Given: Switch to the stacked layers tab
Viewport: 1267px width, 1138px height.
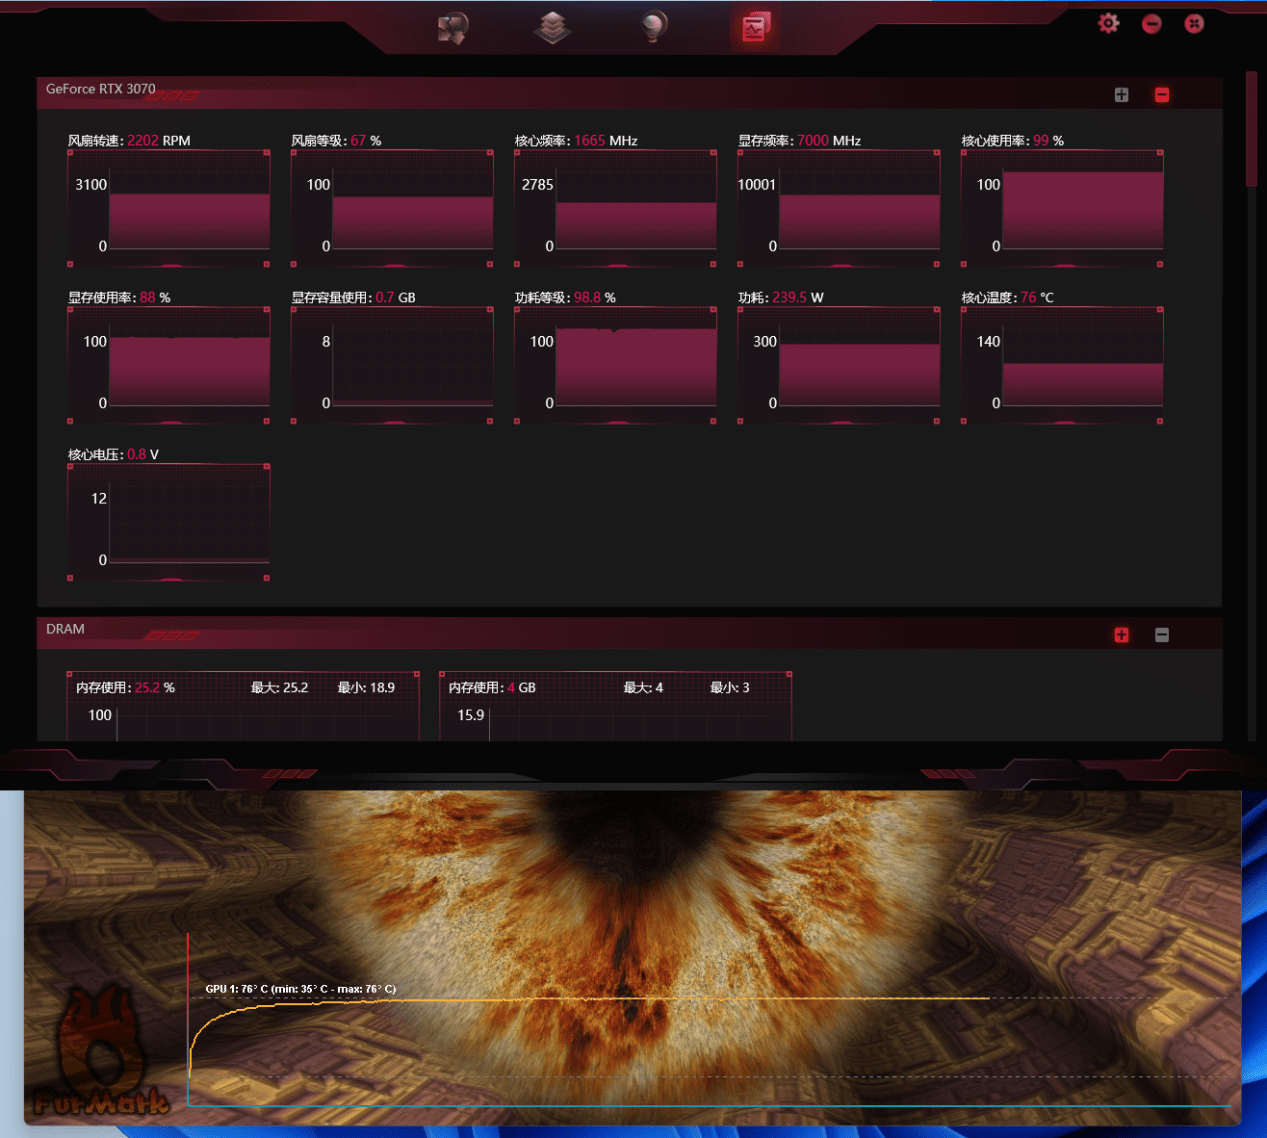Looking at the screenshot, I should [552, 28].
